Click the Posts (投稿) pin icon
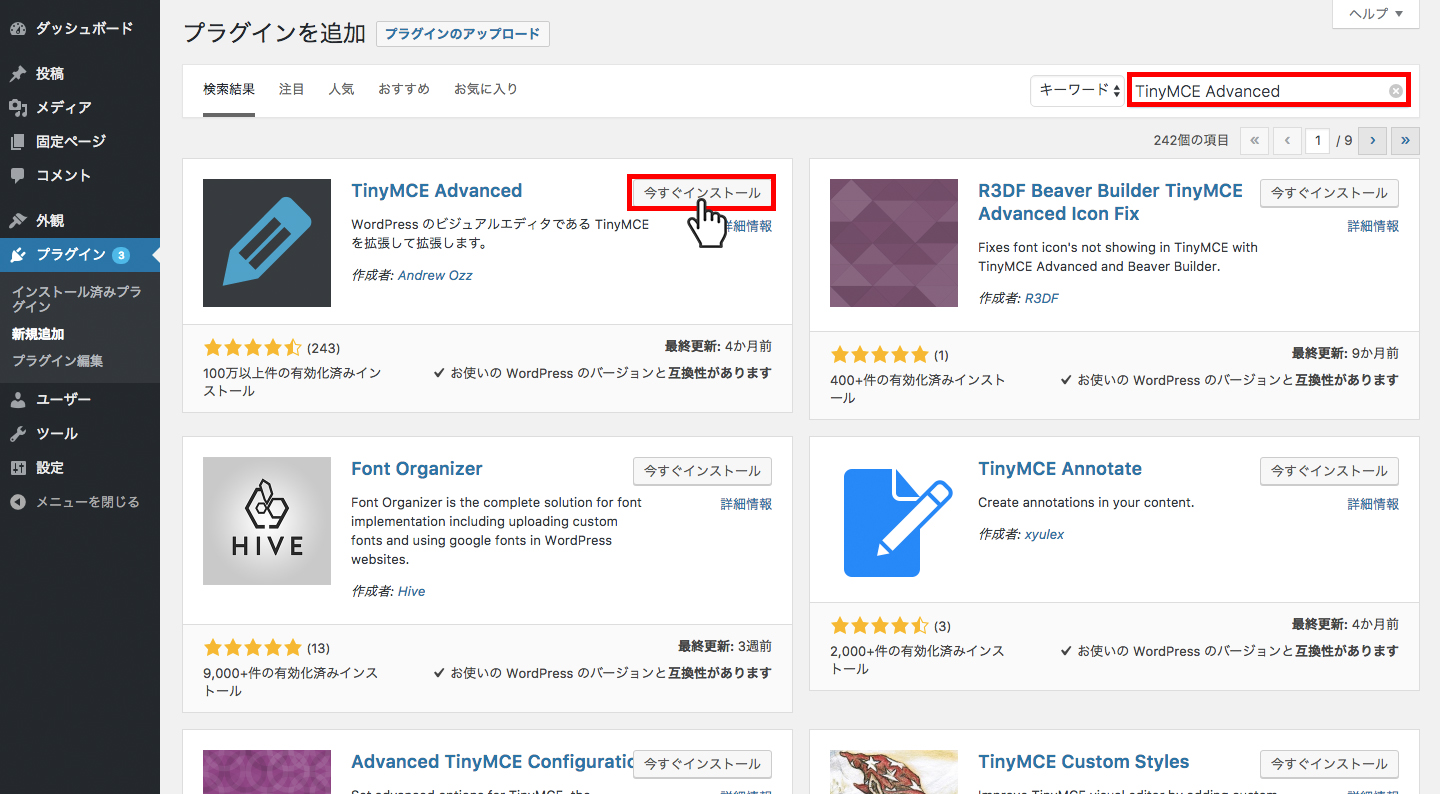Screen dimensions: 1440x794 (x=18, y=74)
